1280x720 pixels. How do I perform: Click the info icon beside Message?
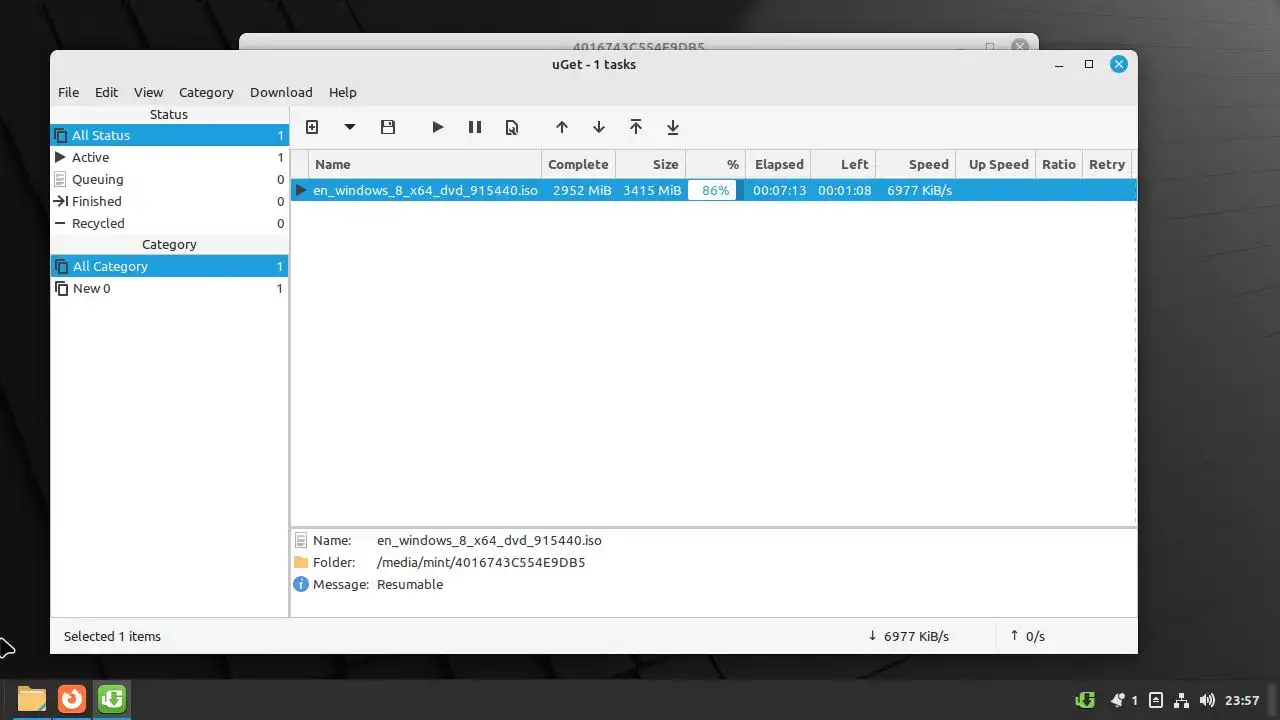(301, 584)
